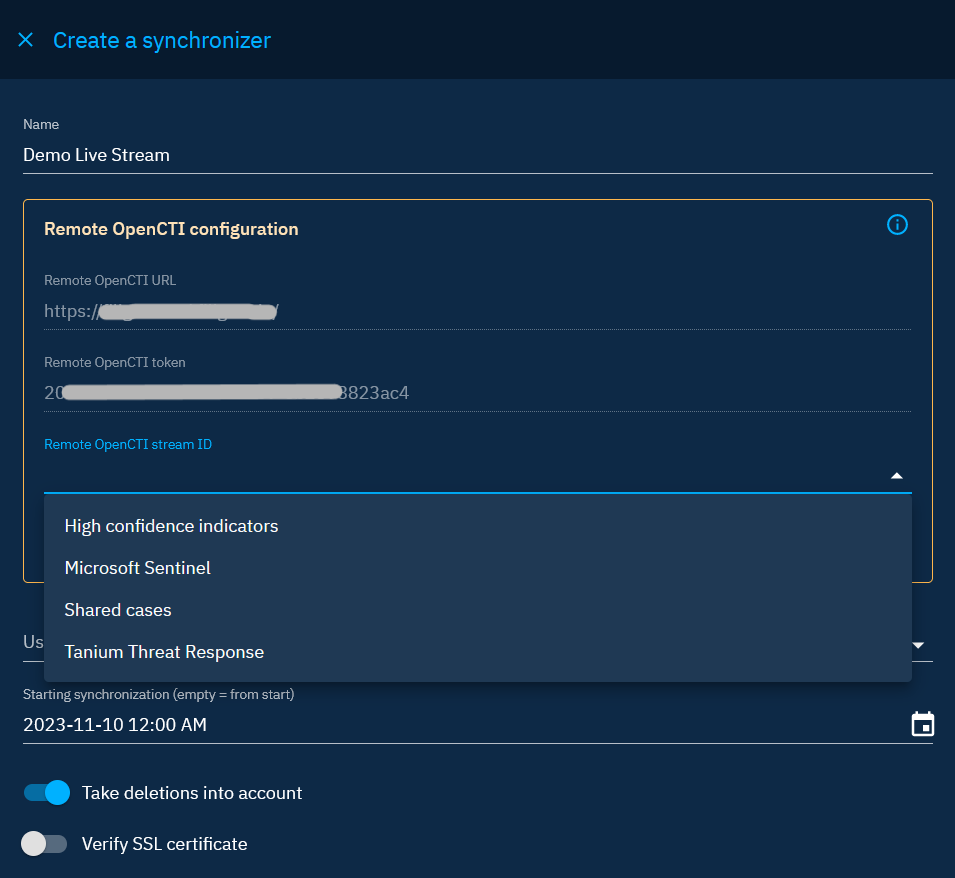Click the info icon in Remote OpenCTI configuration

tap(897, 225)
